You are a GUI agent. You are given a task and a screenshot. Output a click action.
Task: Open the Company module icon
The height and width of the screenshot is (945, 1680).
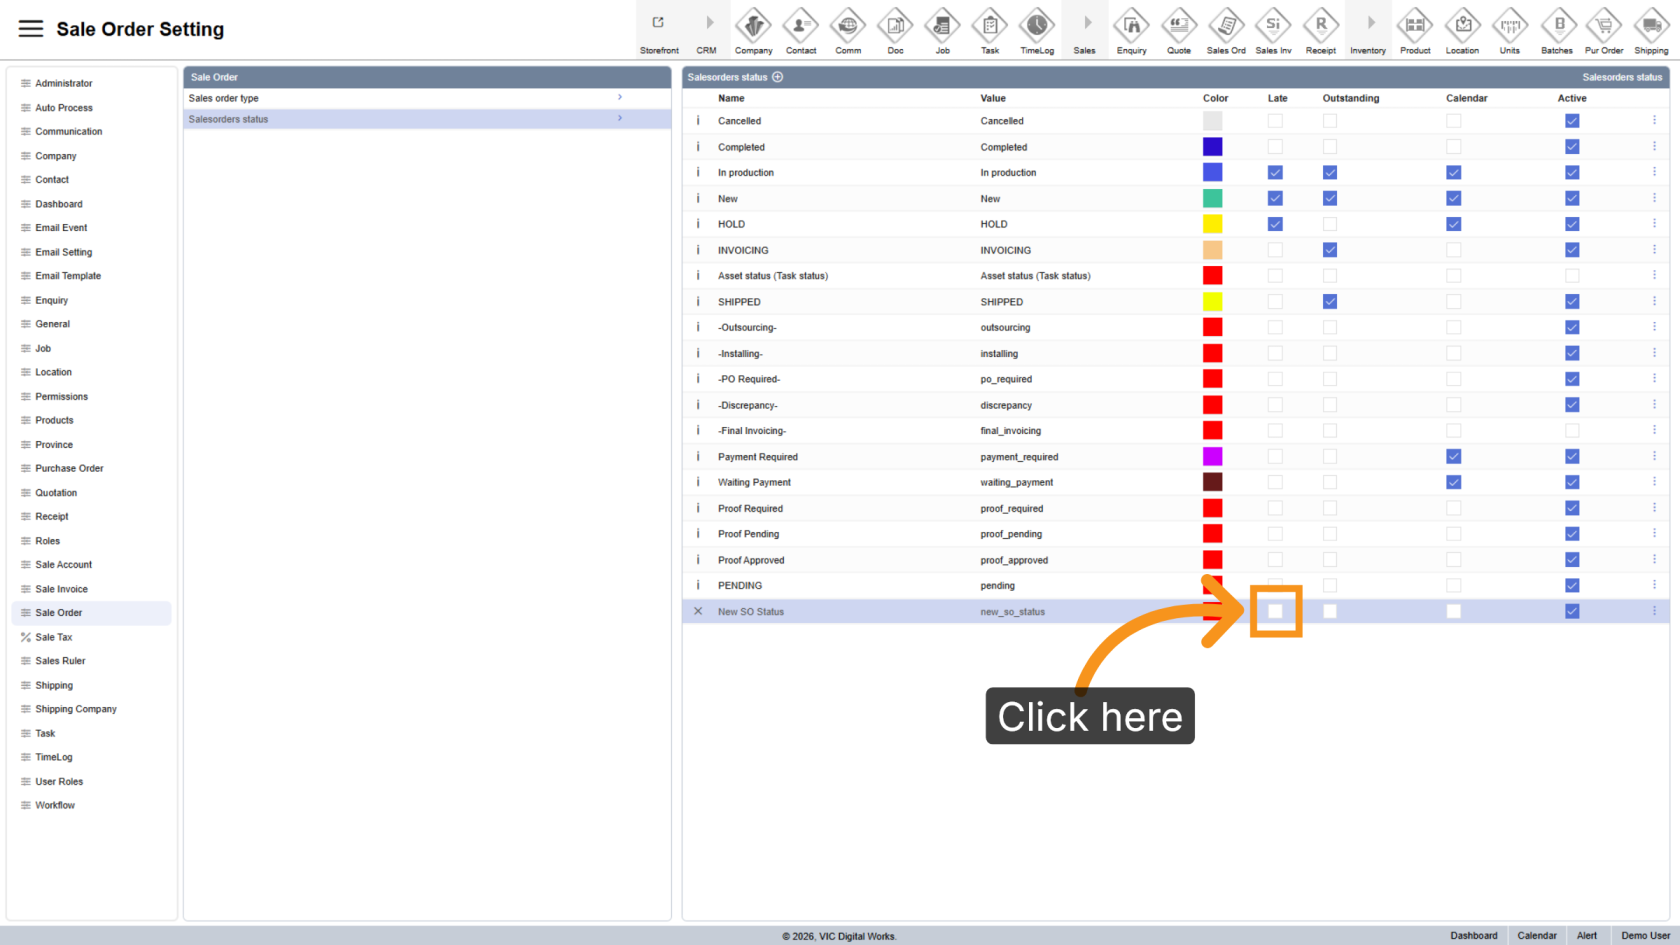753,25
